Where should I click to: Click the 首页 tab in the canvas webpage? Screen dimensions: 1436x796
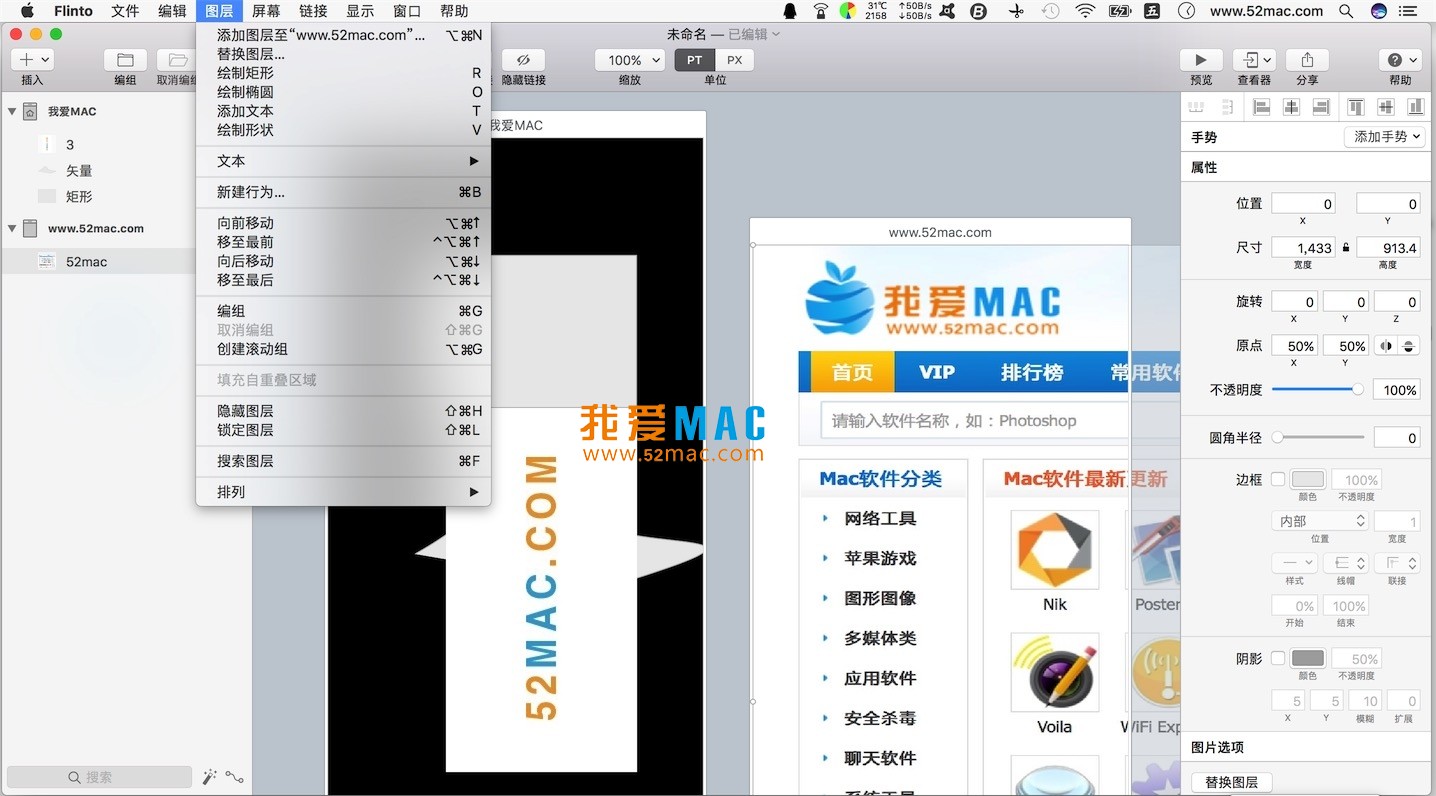click(x=852, y=372)
